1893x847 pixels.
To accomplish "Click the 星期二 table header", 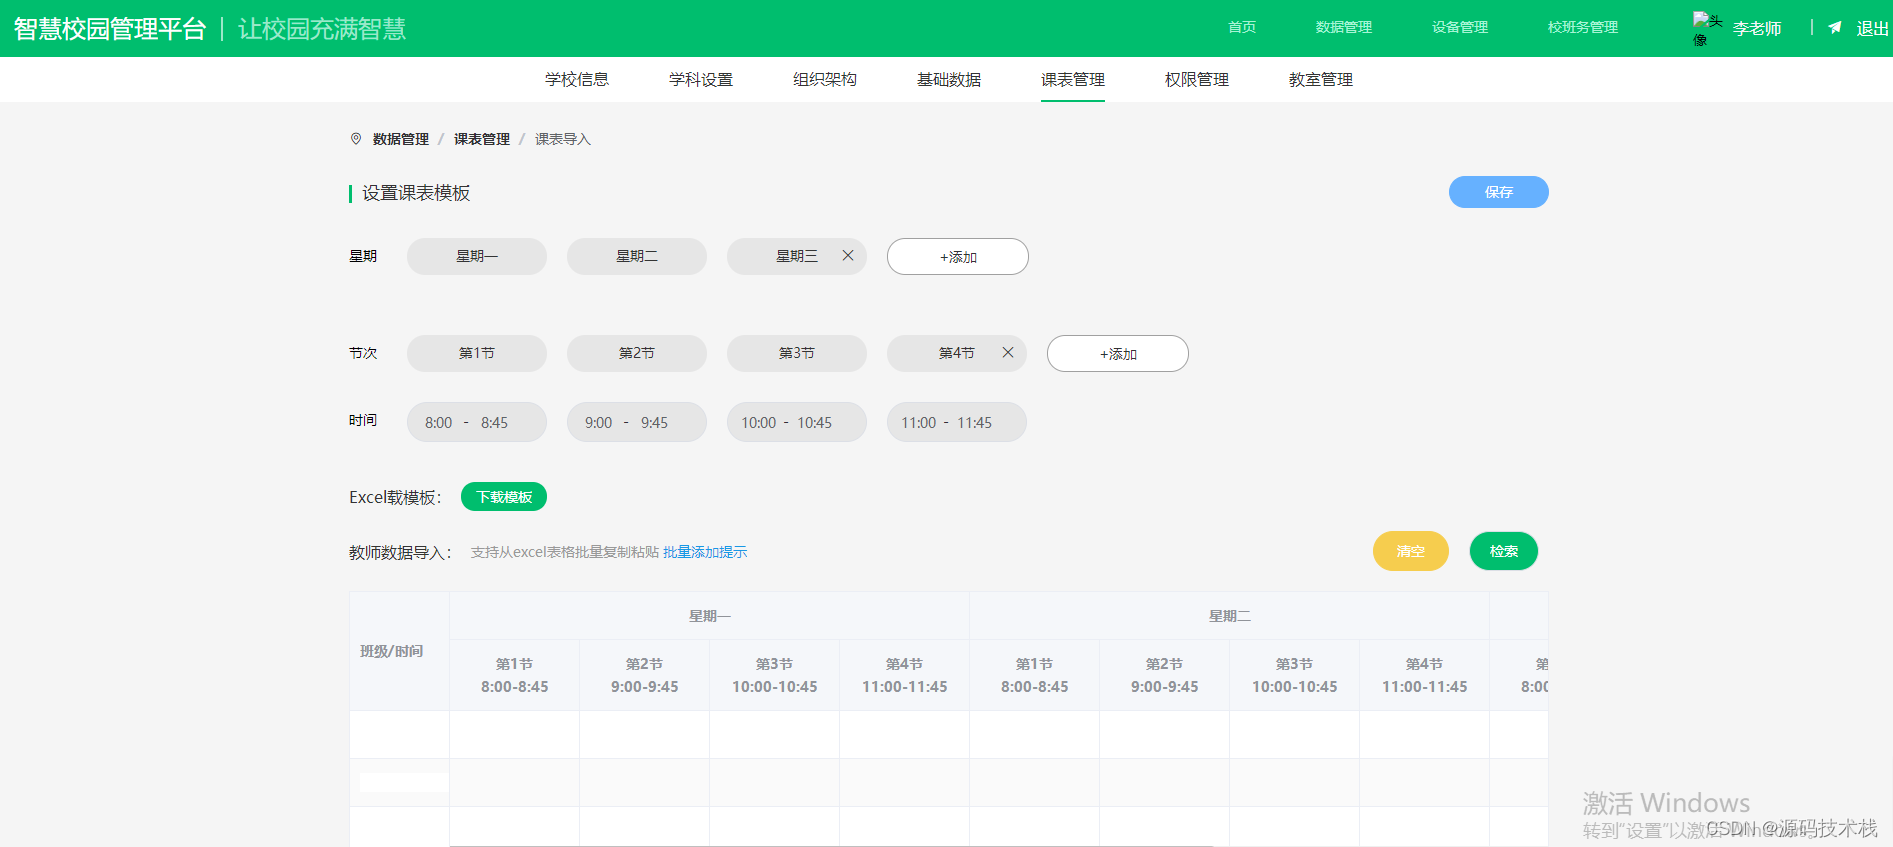I will [1230, 616].
